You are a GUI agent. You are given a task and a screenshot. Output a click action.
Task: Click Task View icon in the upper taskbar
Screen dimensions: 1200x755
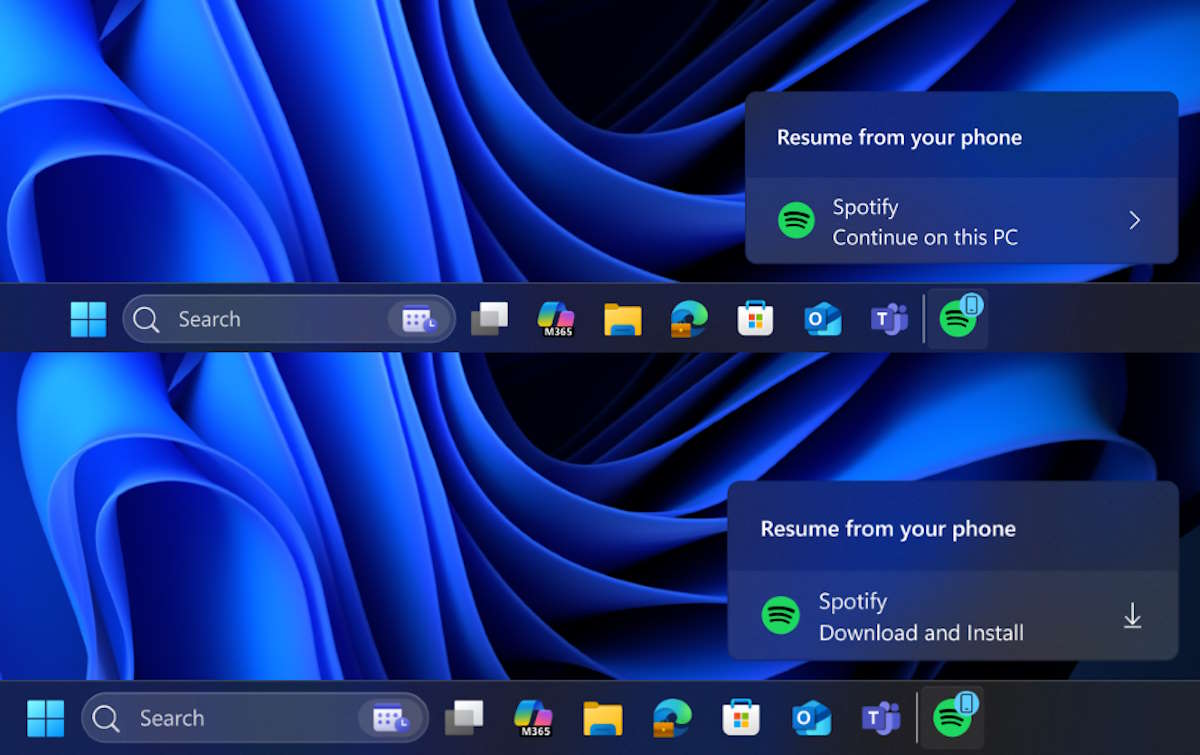pos(489,319)
